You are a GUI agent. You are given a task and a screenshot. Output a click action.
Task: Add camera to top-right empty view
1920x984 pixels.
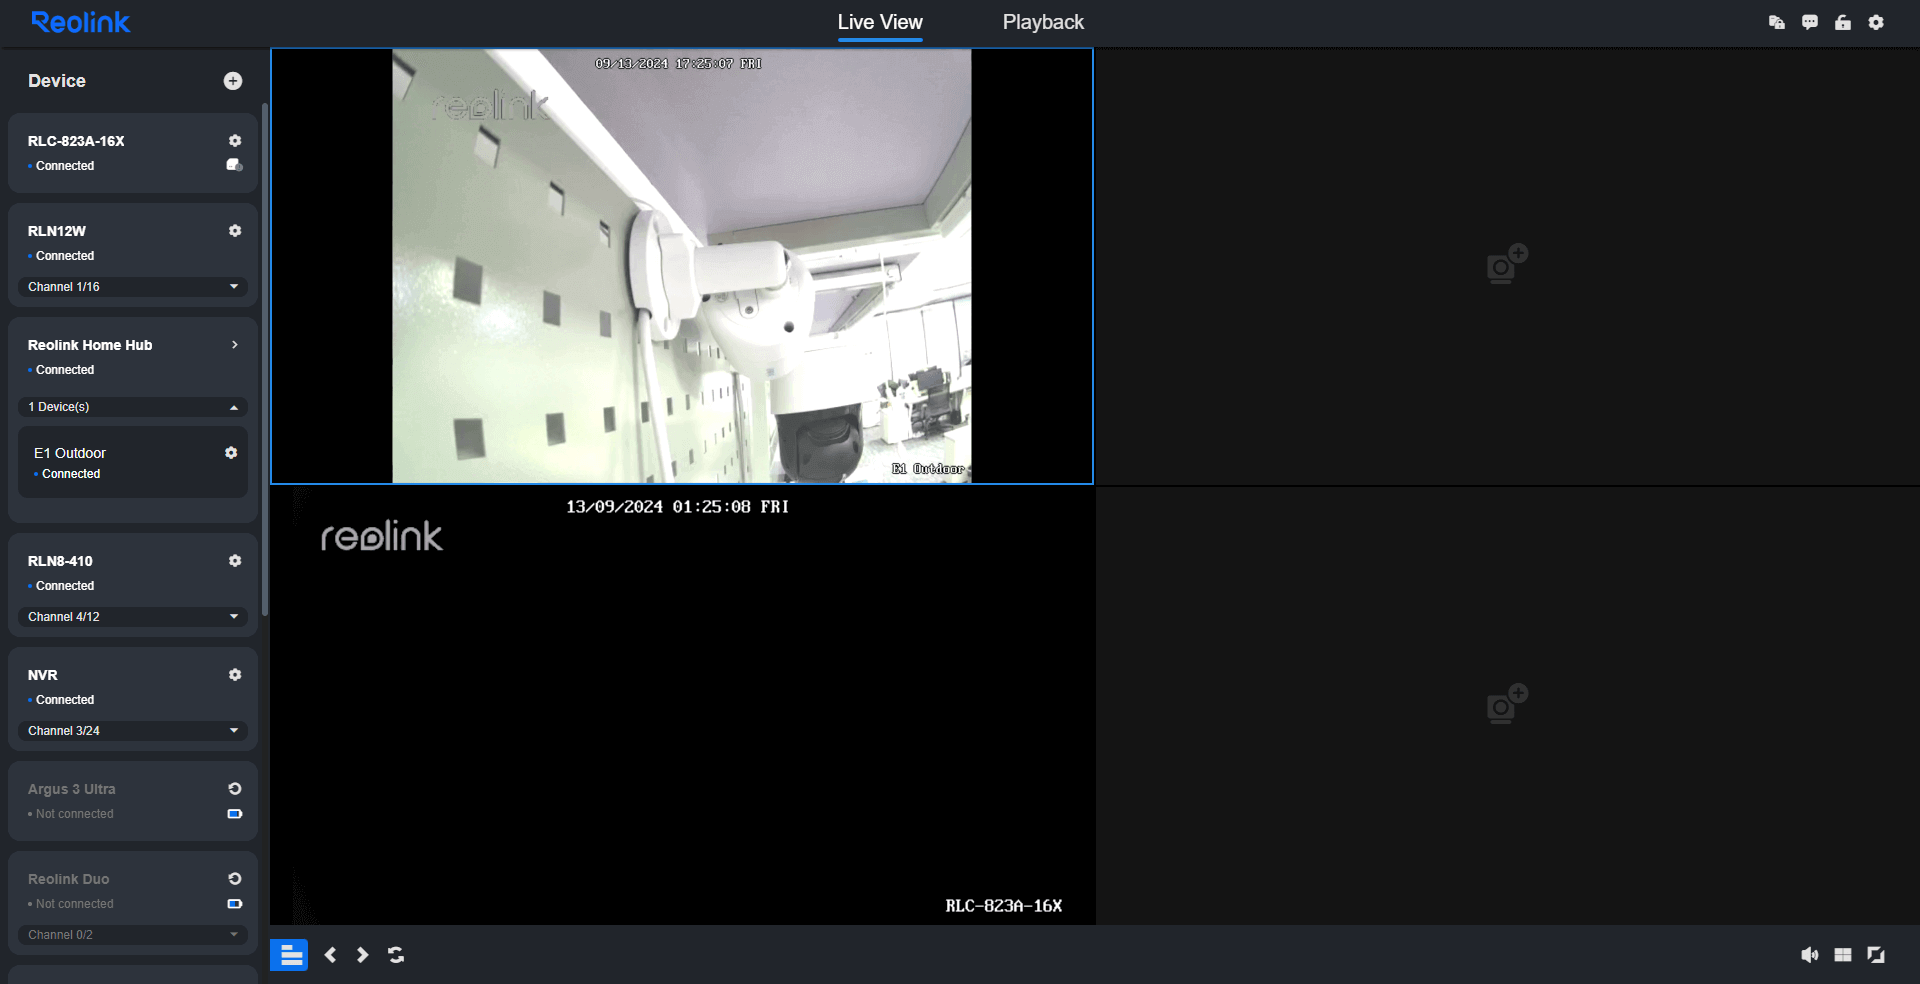click(1507, 264)
